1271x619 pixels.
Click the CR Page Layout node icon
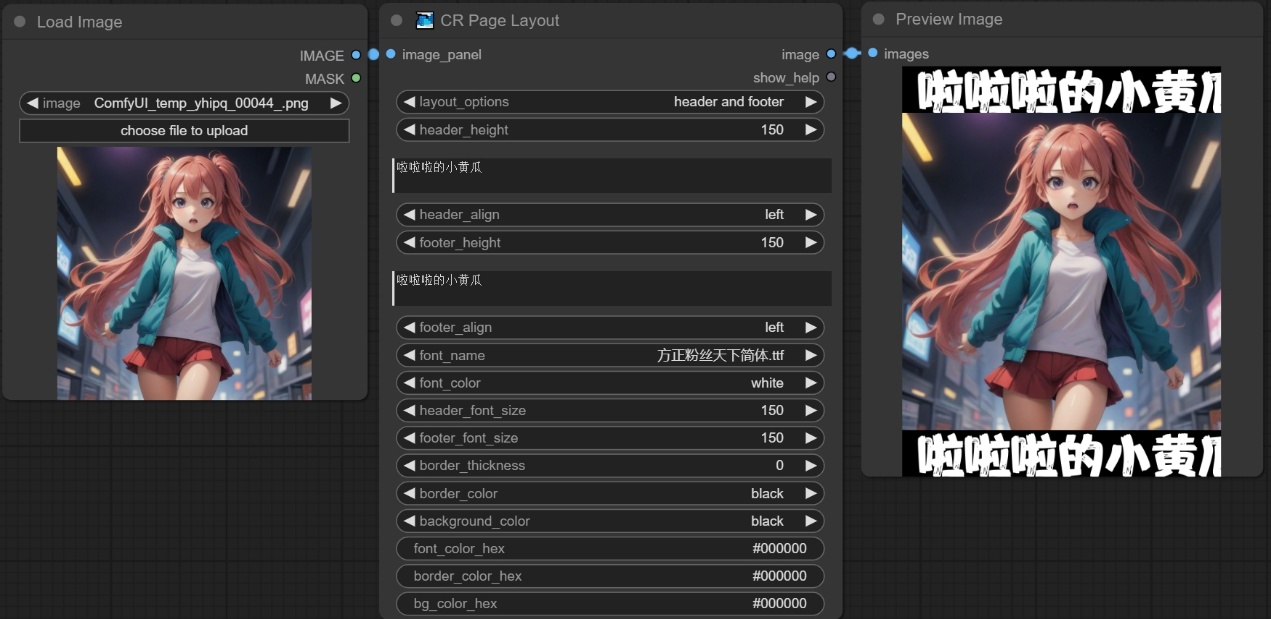click(425, 20)
